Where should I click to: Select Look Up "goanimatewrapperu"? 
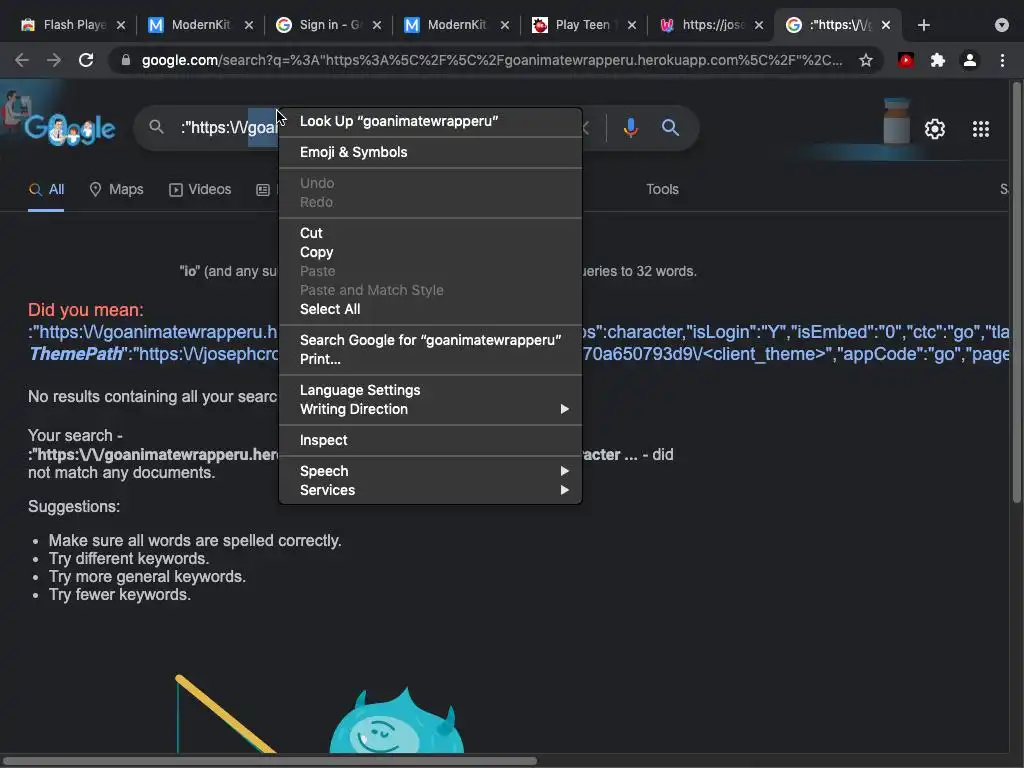[430, 121]
